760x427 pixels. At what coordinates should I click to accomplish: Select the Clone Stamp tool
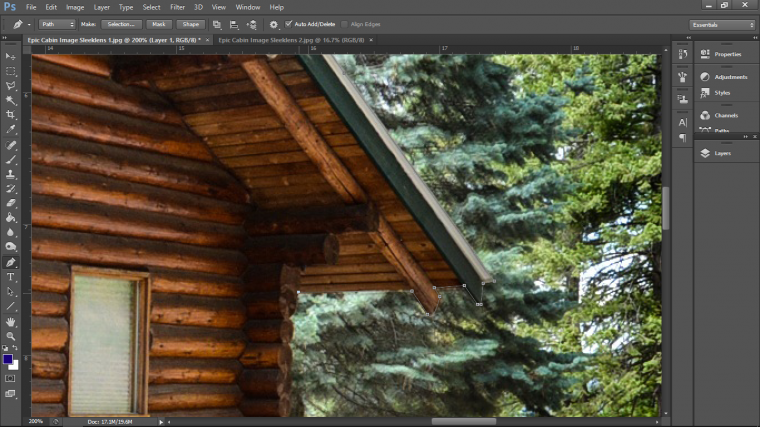(10, 174)
